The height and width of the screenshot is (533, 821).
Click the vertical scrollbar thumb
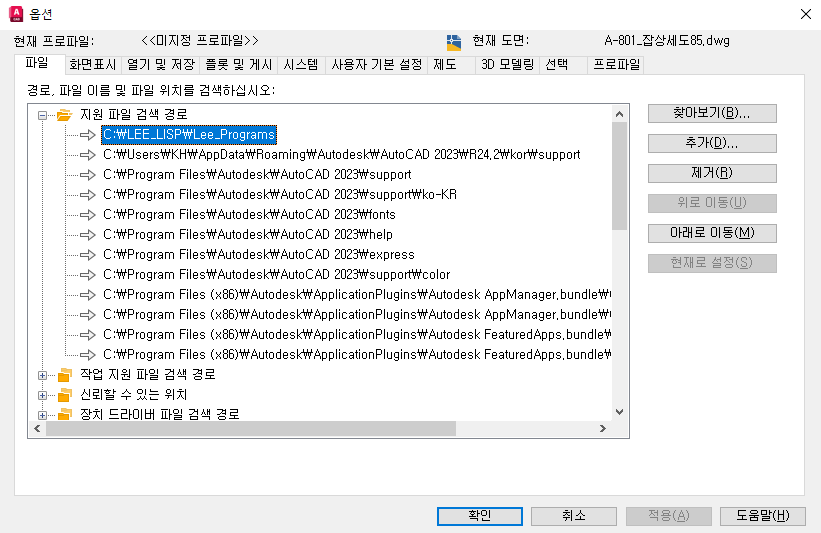pos(619,176)
